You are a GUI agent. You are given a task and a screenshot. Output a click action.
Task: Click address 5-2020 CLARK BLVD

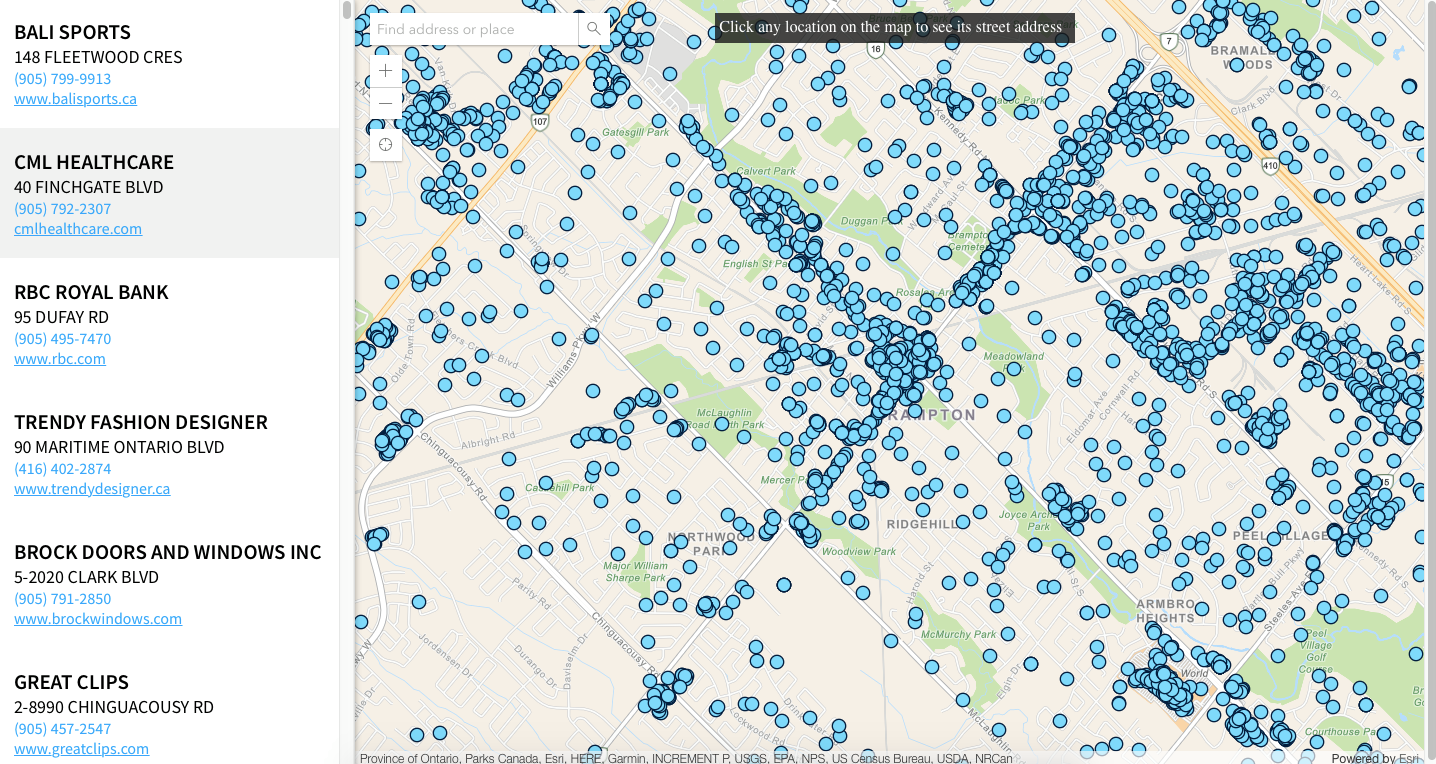[x=86, y=577]
